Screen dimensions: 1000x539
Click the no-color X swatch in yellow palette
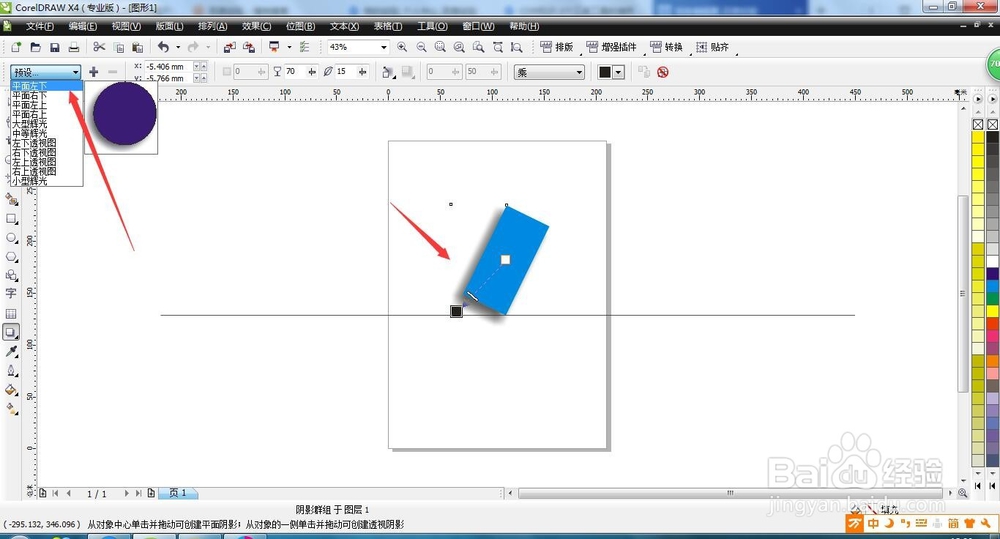tap(978, 124)
